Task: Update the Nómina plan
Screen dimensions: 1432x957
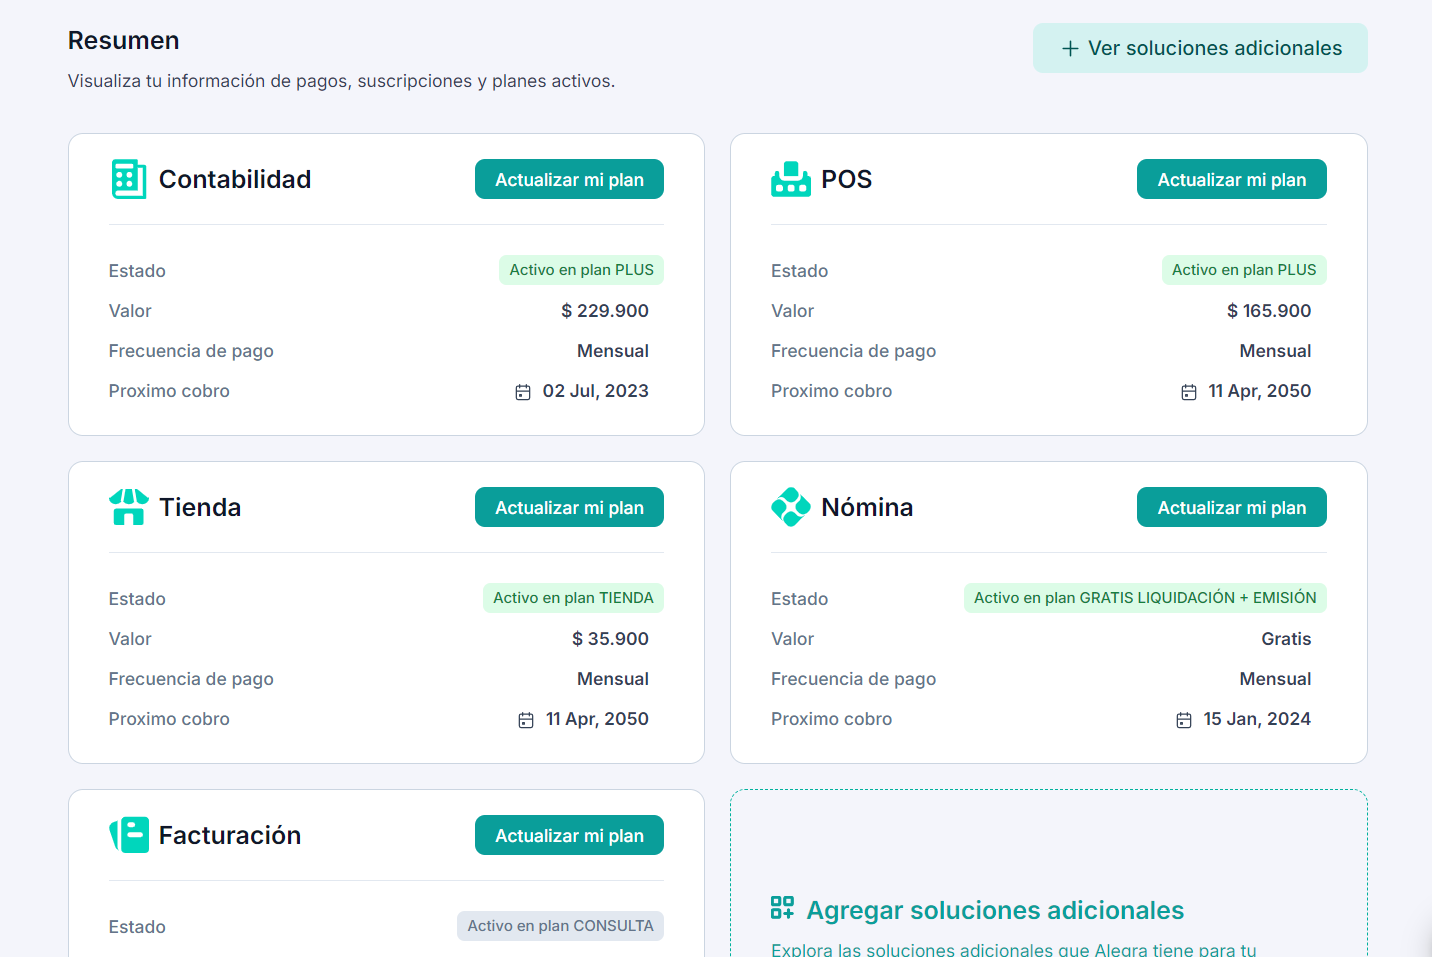Action: (1231, 507)
